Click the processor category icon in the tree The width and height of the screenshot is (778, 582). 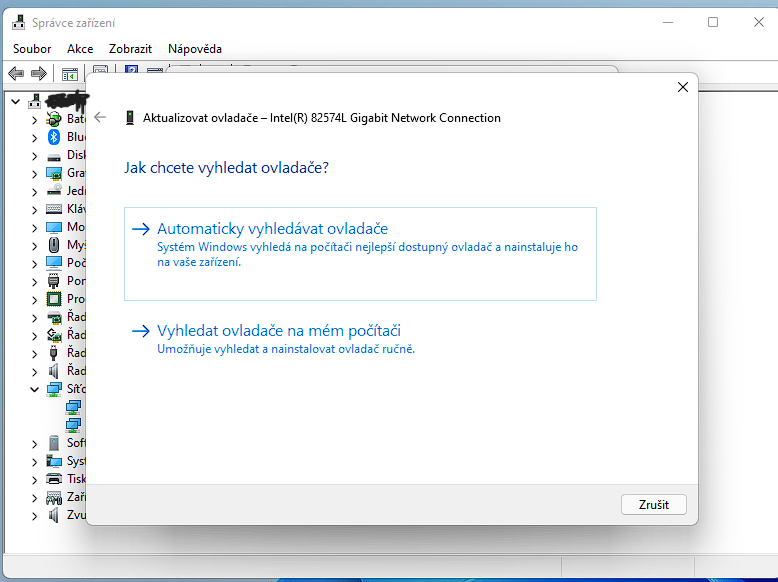[x=54, y=299]
